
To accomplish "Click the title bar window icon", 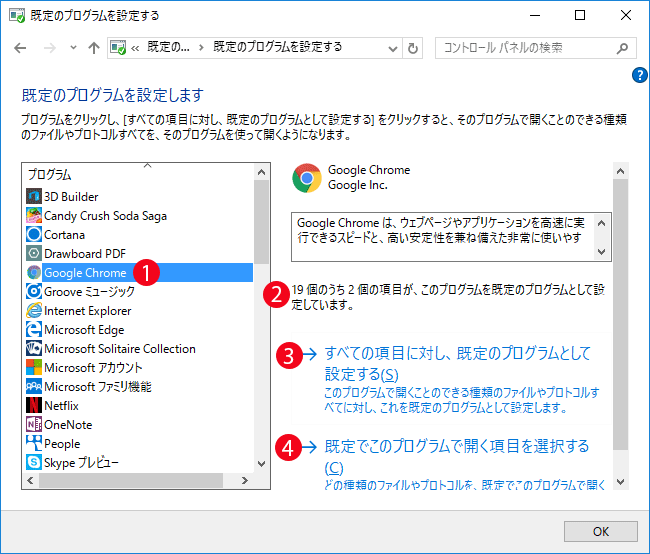I will click(x=17, y=16).
